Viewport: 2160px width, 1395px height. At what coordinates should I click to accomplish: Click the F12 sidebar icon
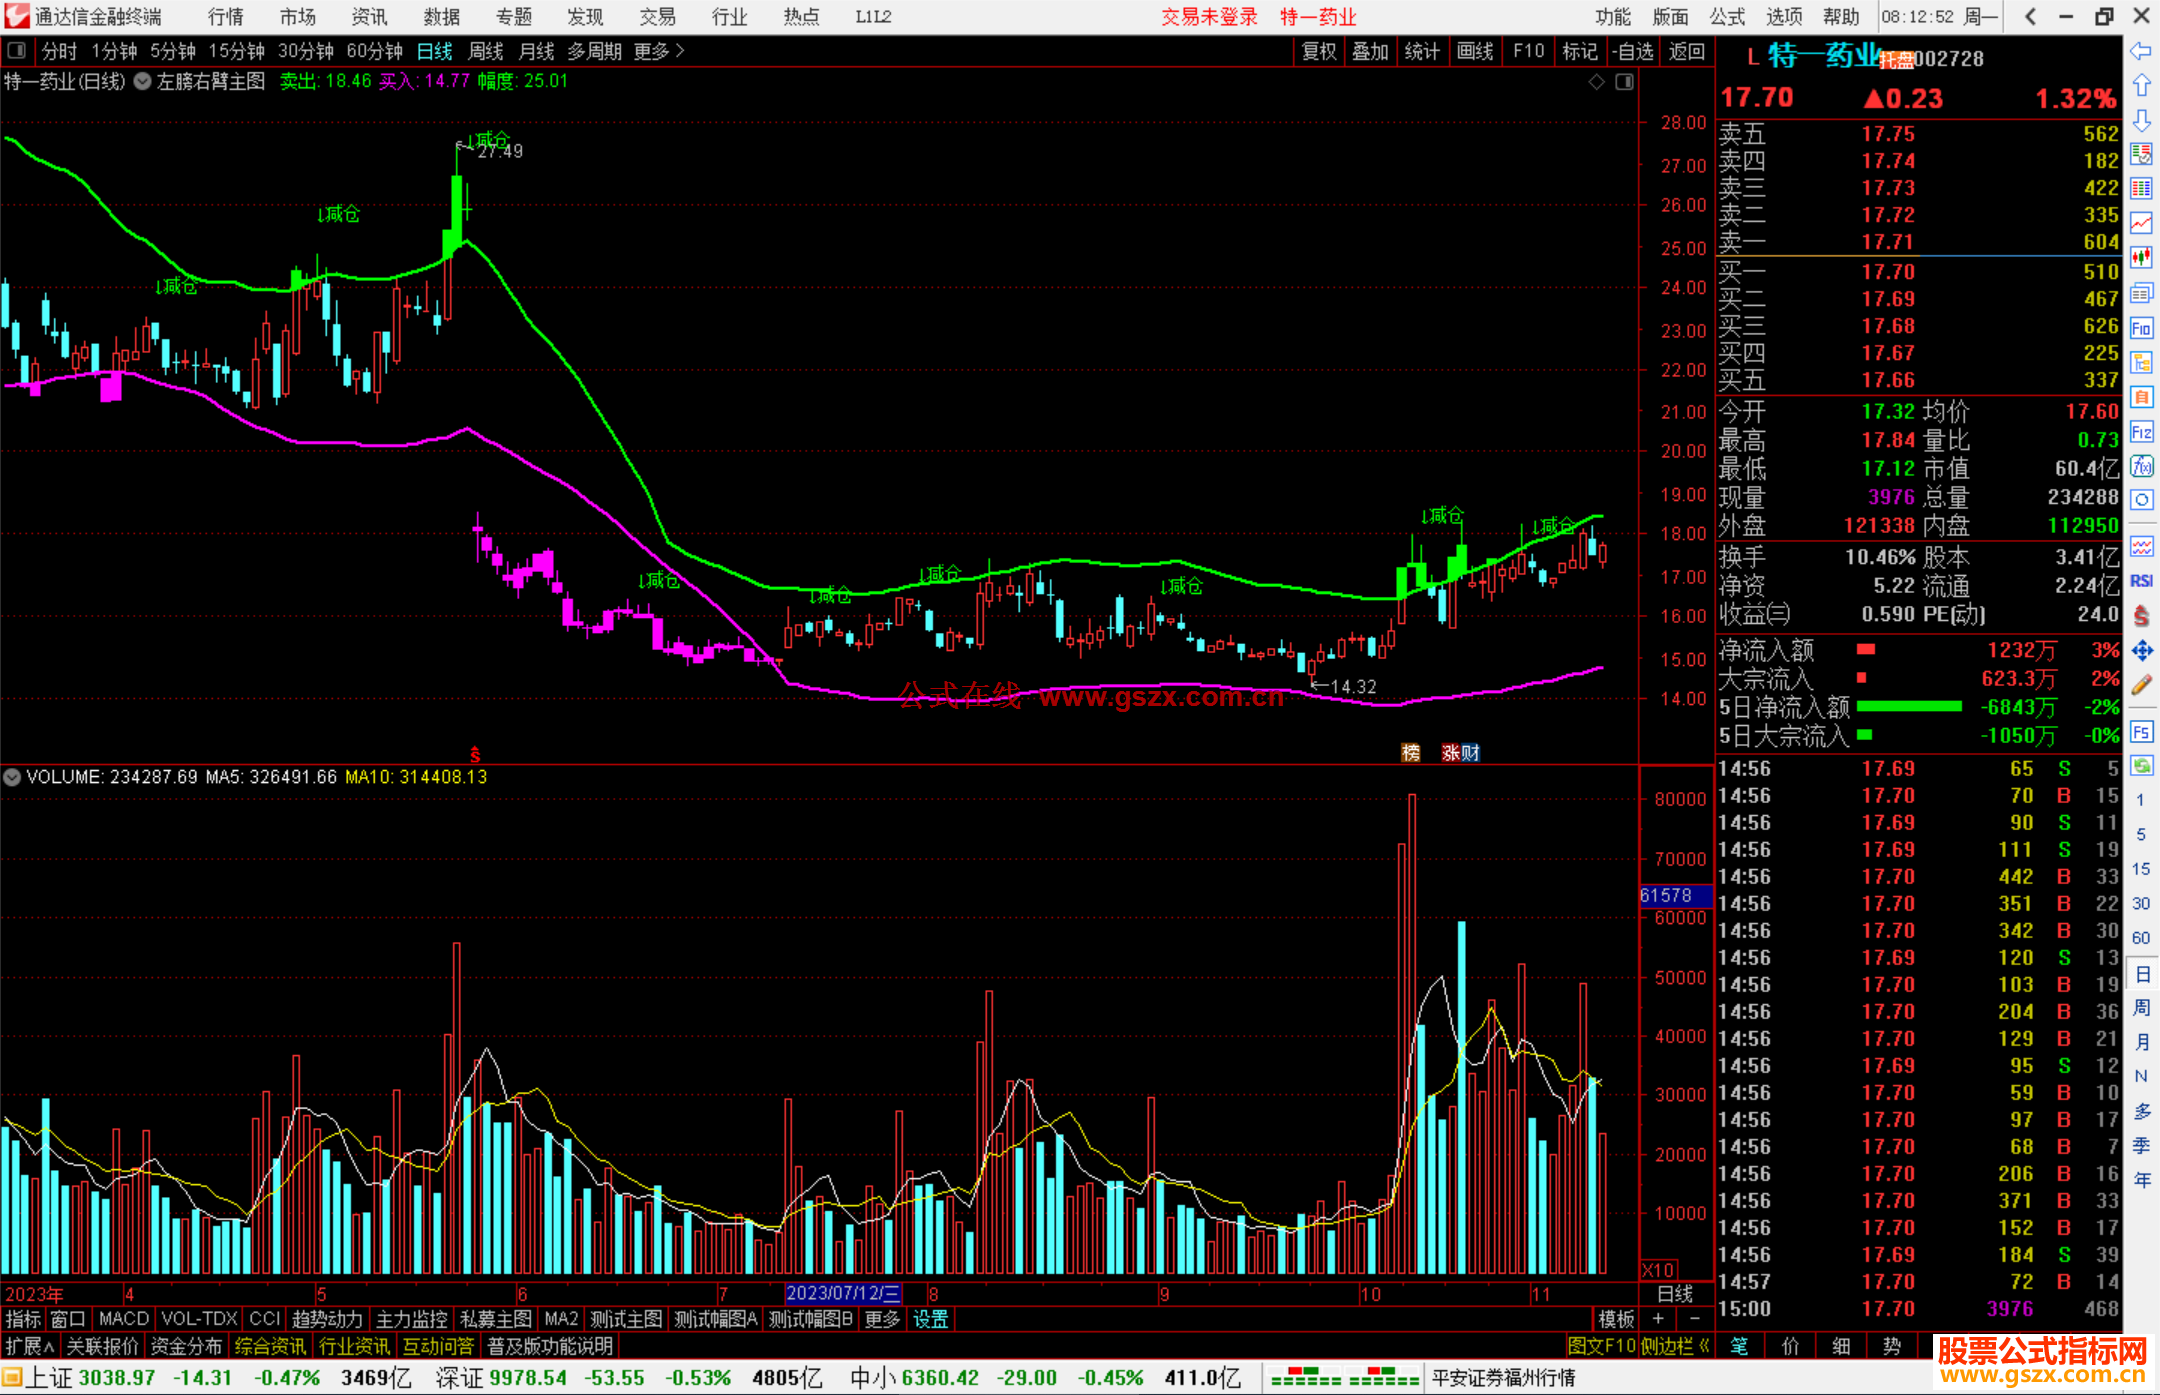pos(2141,432)
